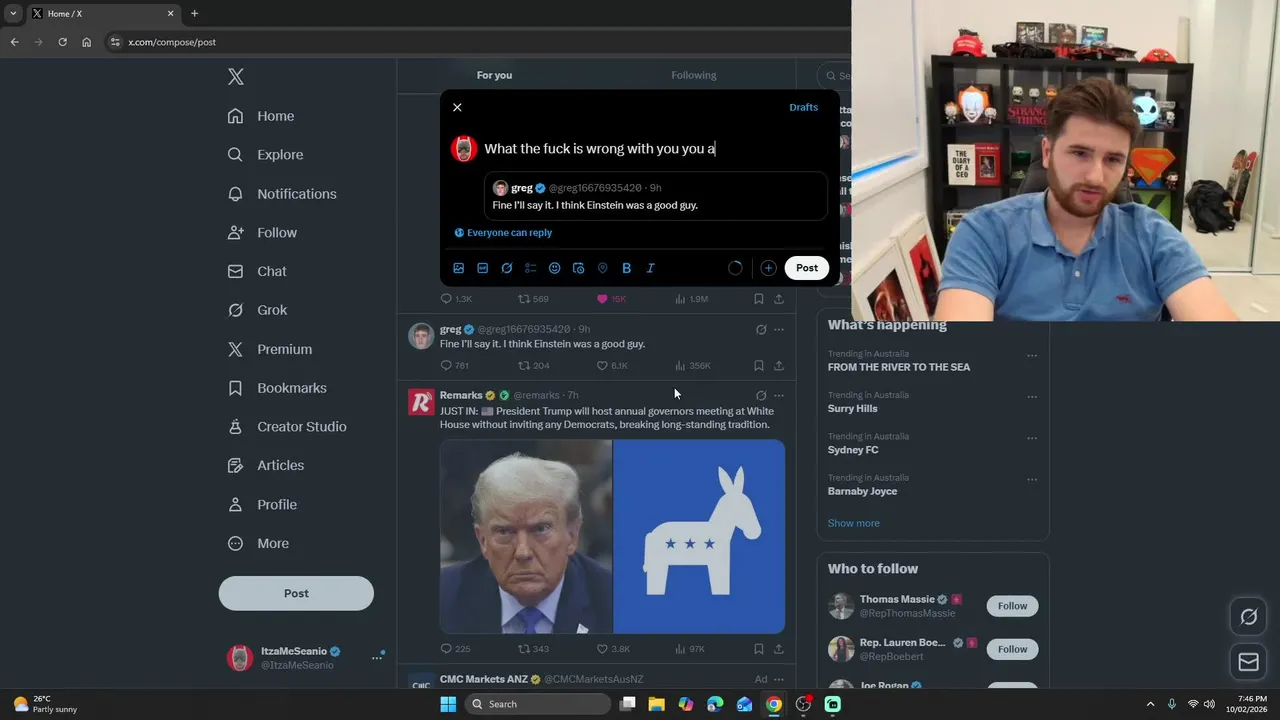Open a new Chrome tab
Viewport: 1280px width, 720px height.
pos(194,14)
